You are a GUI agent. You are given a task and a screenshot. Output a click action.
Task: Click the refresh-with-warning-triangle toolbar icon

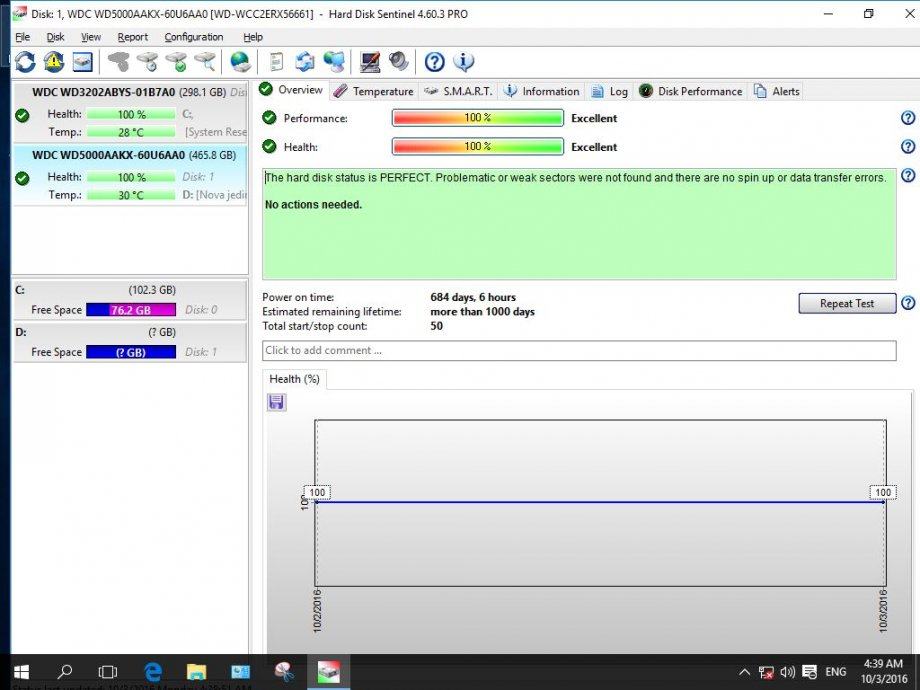point(54,62)
